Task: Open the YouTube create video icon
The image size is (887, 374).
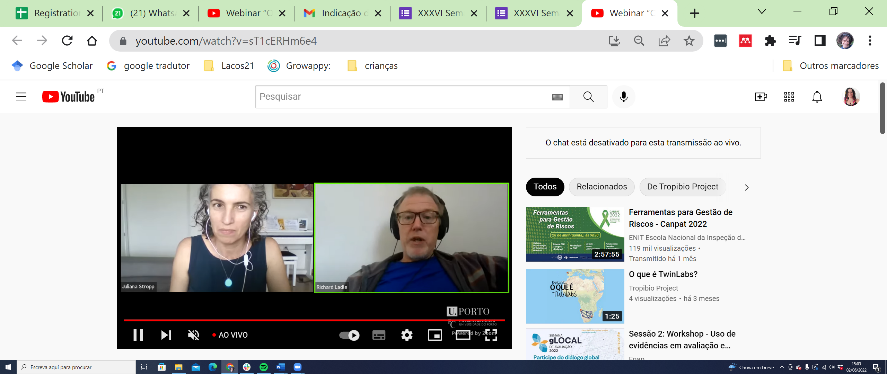Action: [x=761, y=97]
